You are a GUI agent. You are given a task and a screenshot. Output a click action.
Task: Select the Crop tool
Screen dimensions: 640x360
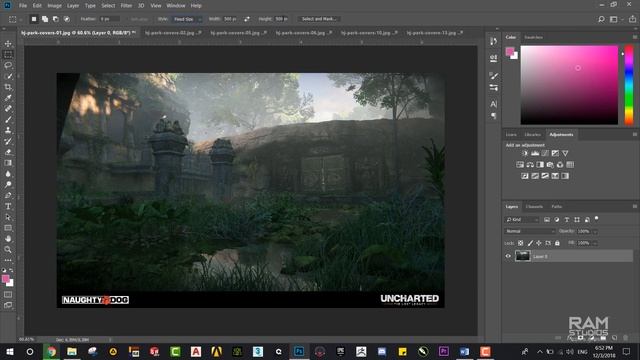tap(8, 87)
